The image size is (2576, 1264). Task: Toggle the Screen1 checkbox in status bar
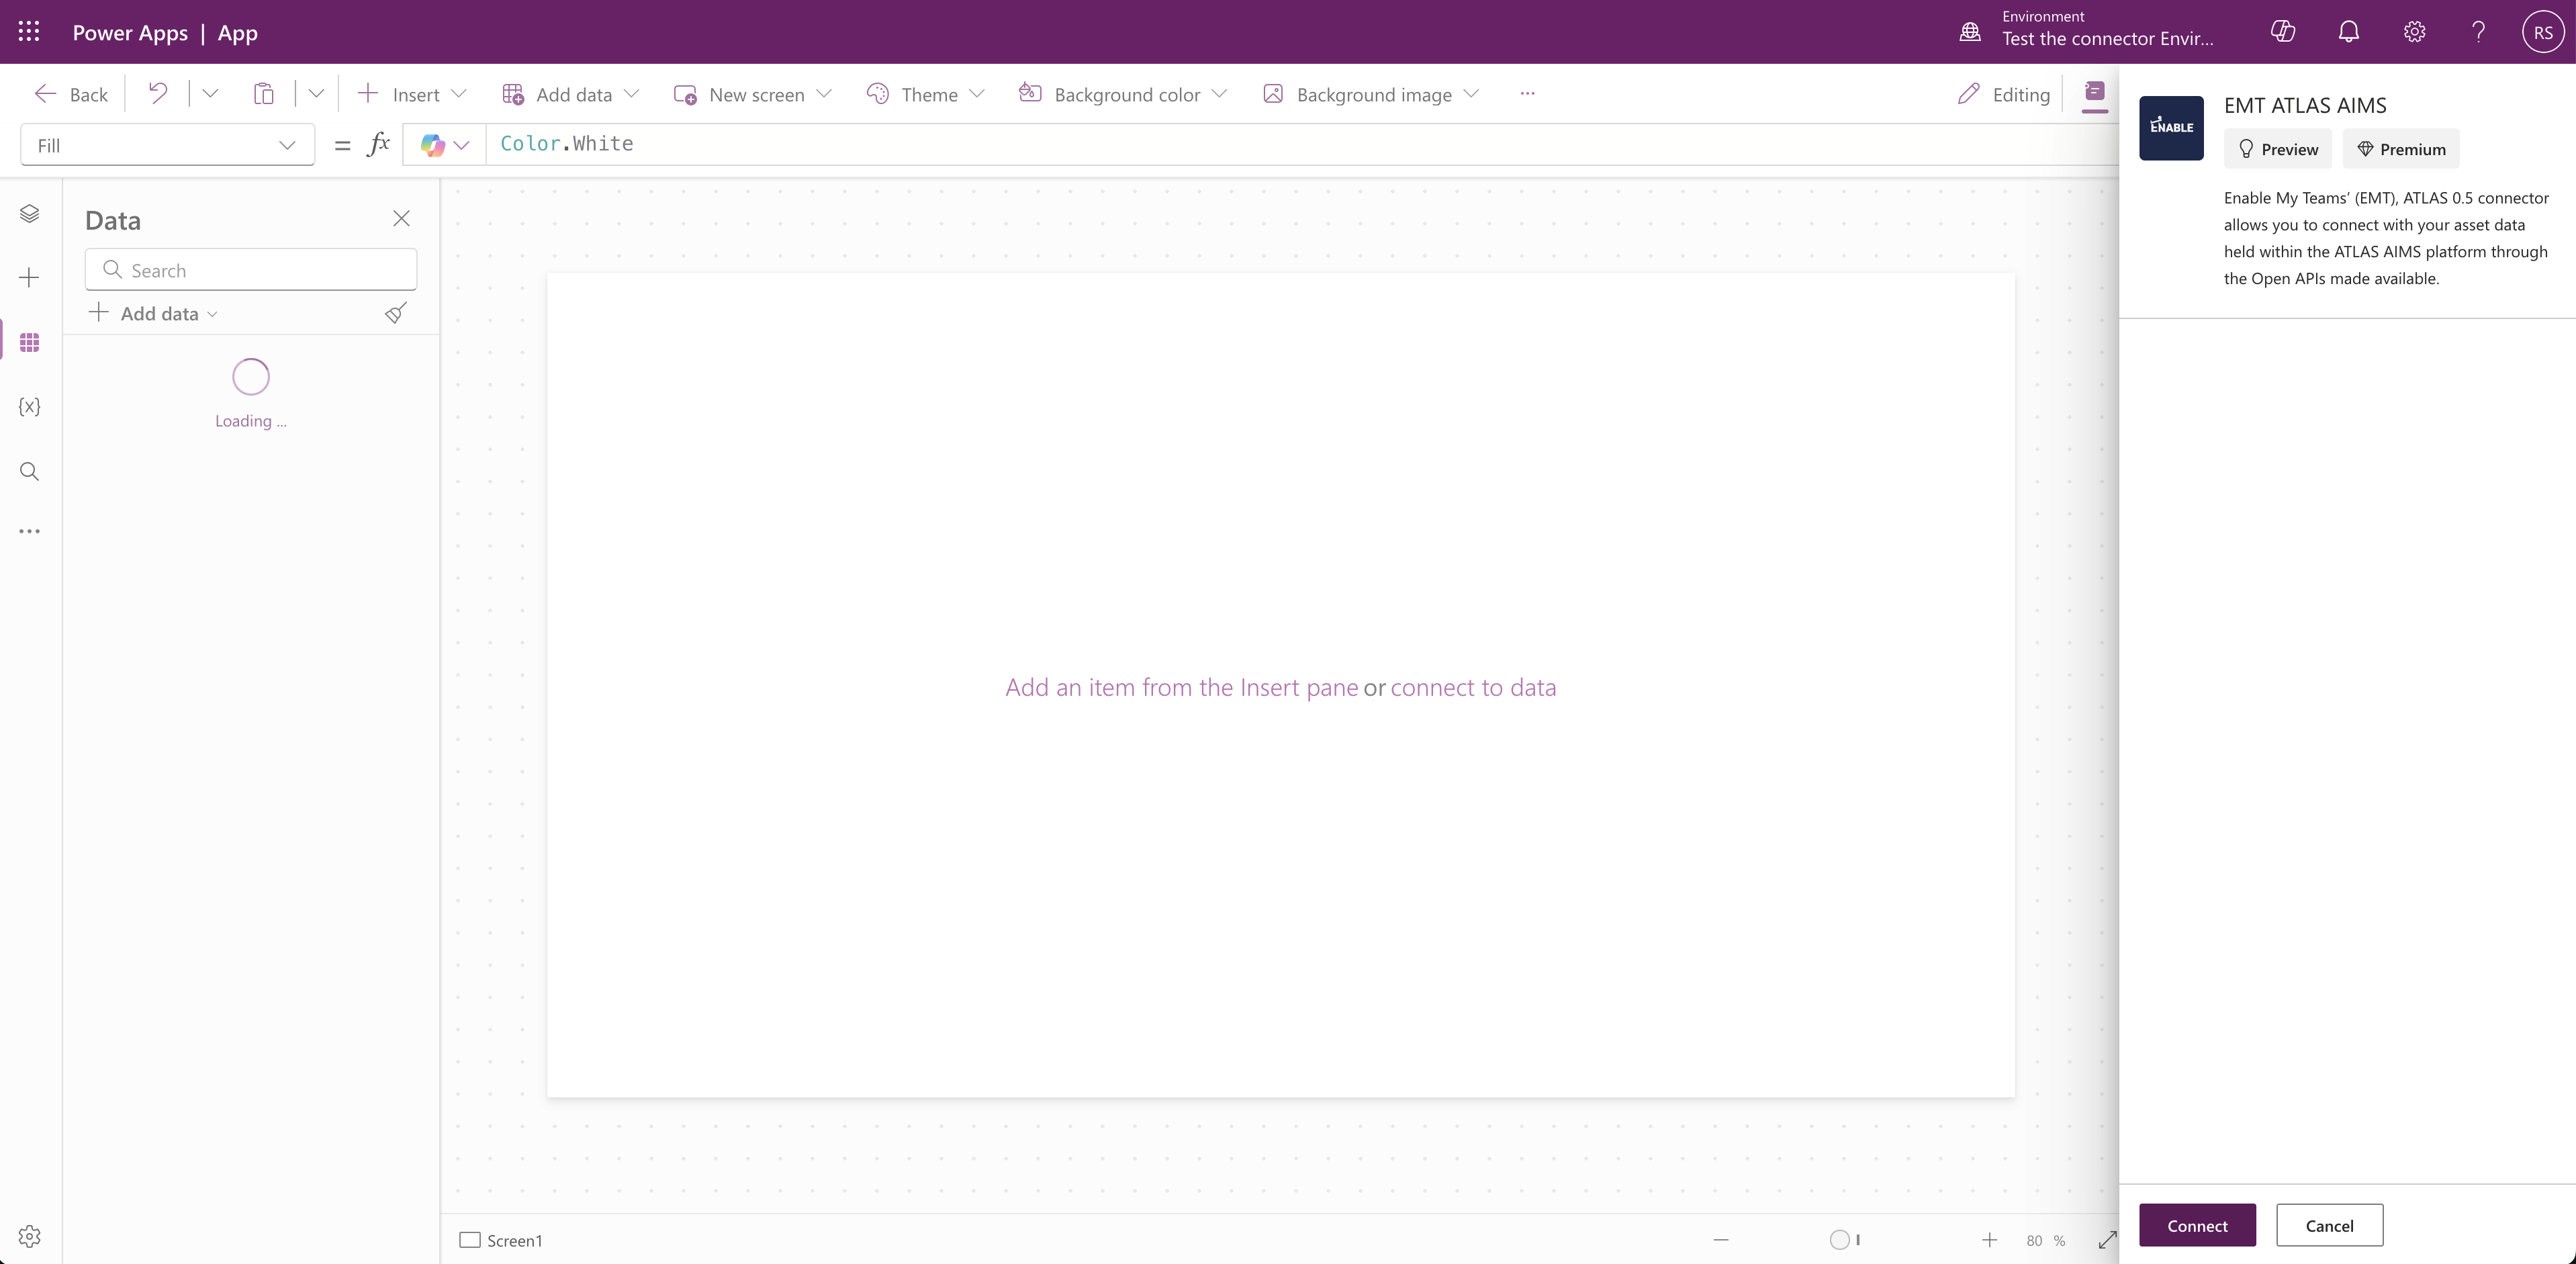[x=469, y=1240]
